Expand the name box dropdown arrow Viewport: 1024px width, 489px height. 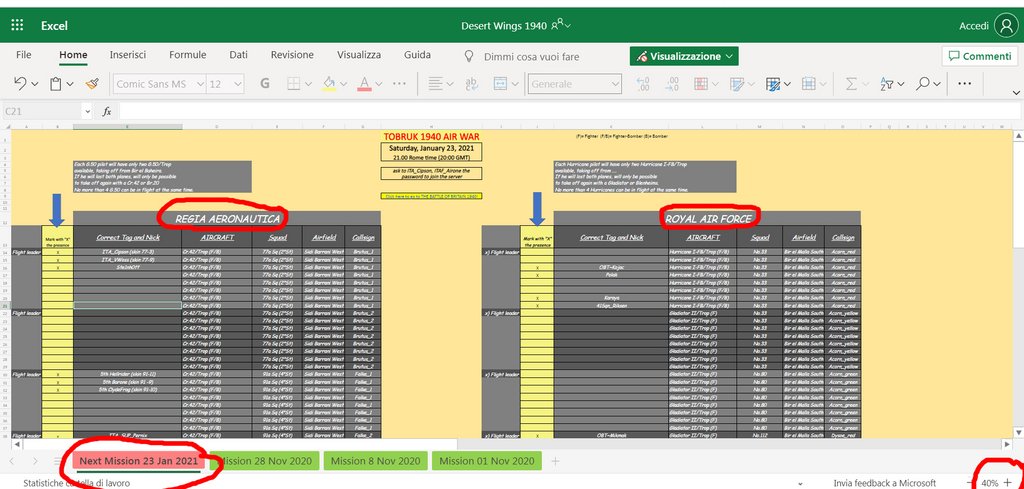[88, 112]
